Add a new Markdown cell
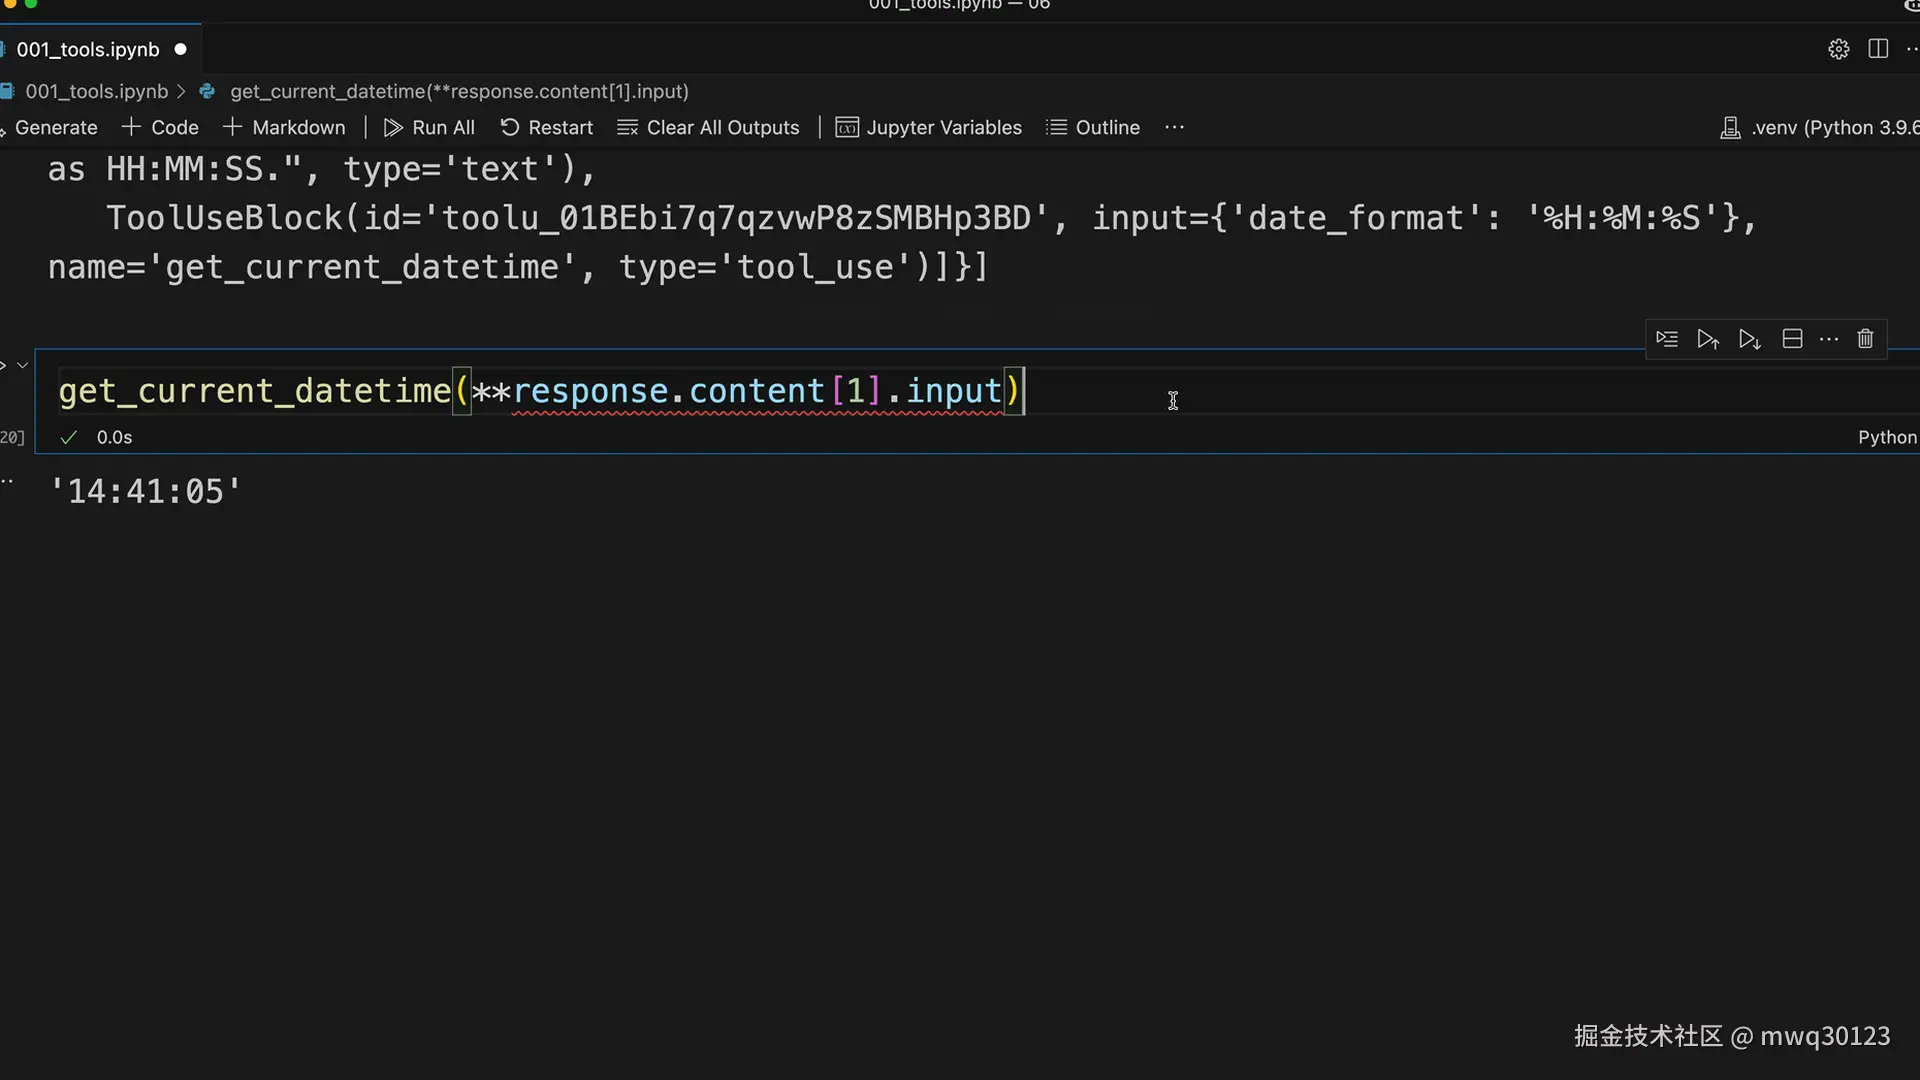 284,127
